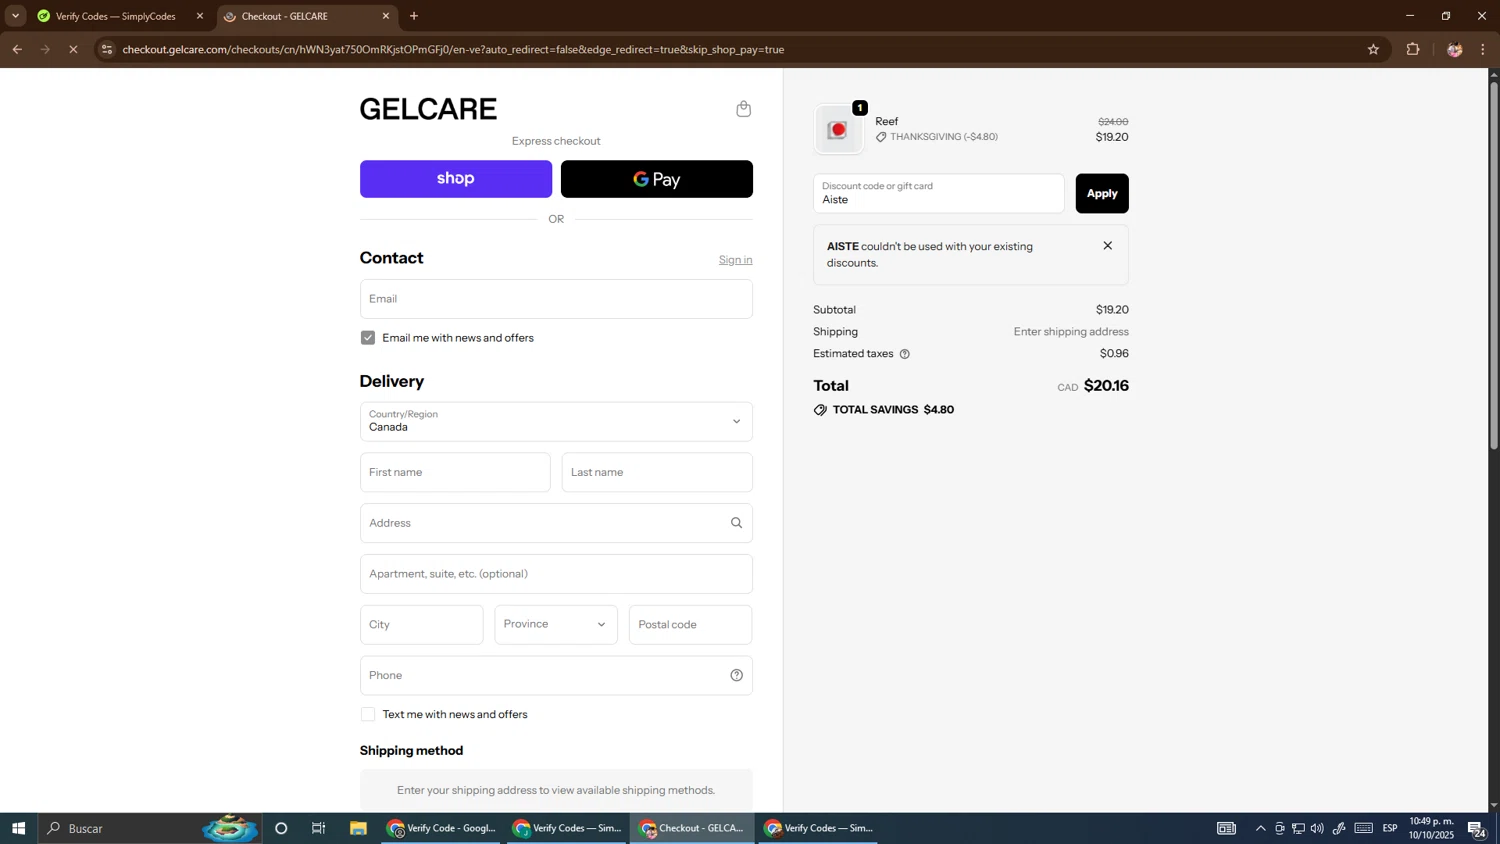
Task: Open the network icon in tray
Action: tap(1298, 828)
